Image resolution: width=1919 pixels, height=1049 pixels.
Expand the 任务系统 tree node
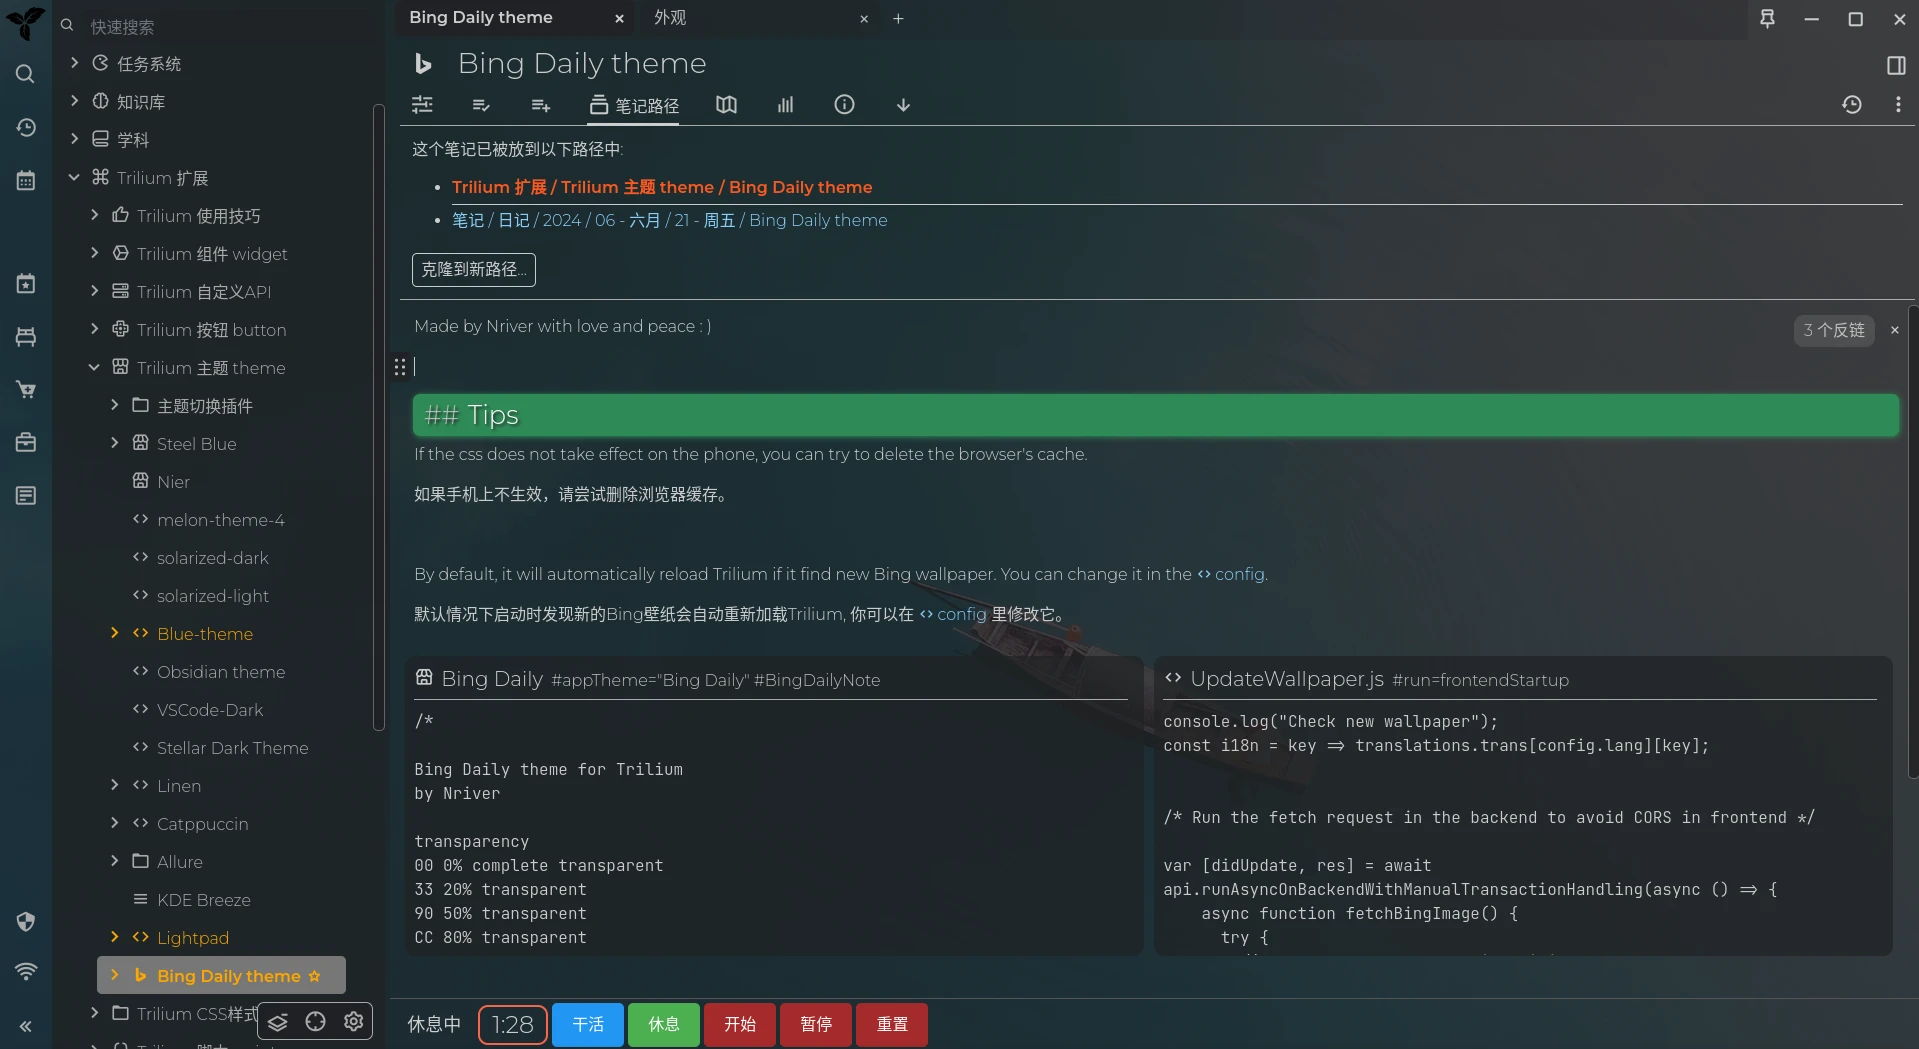tap(74, 63)
